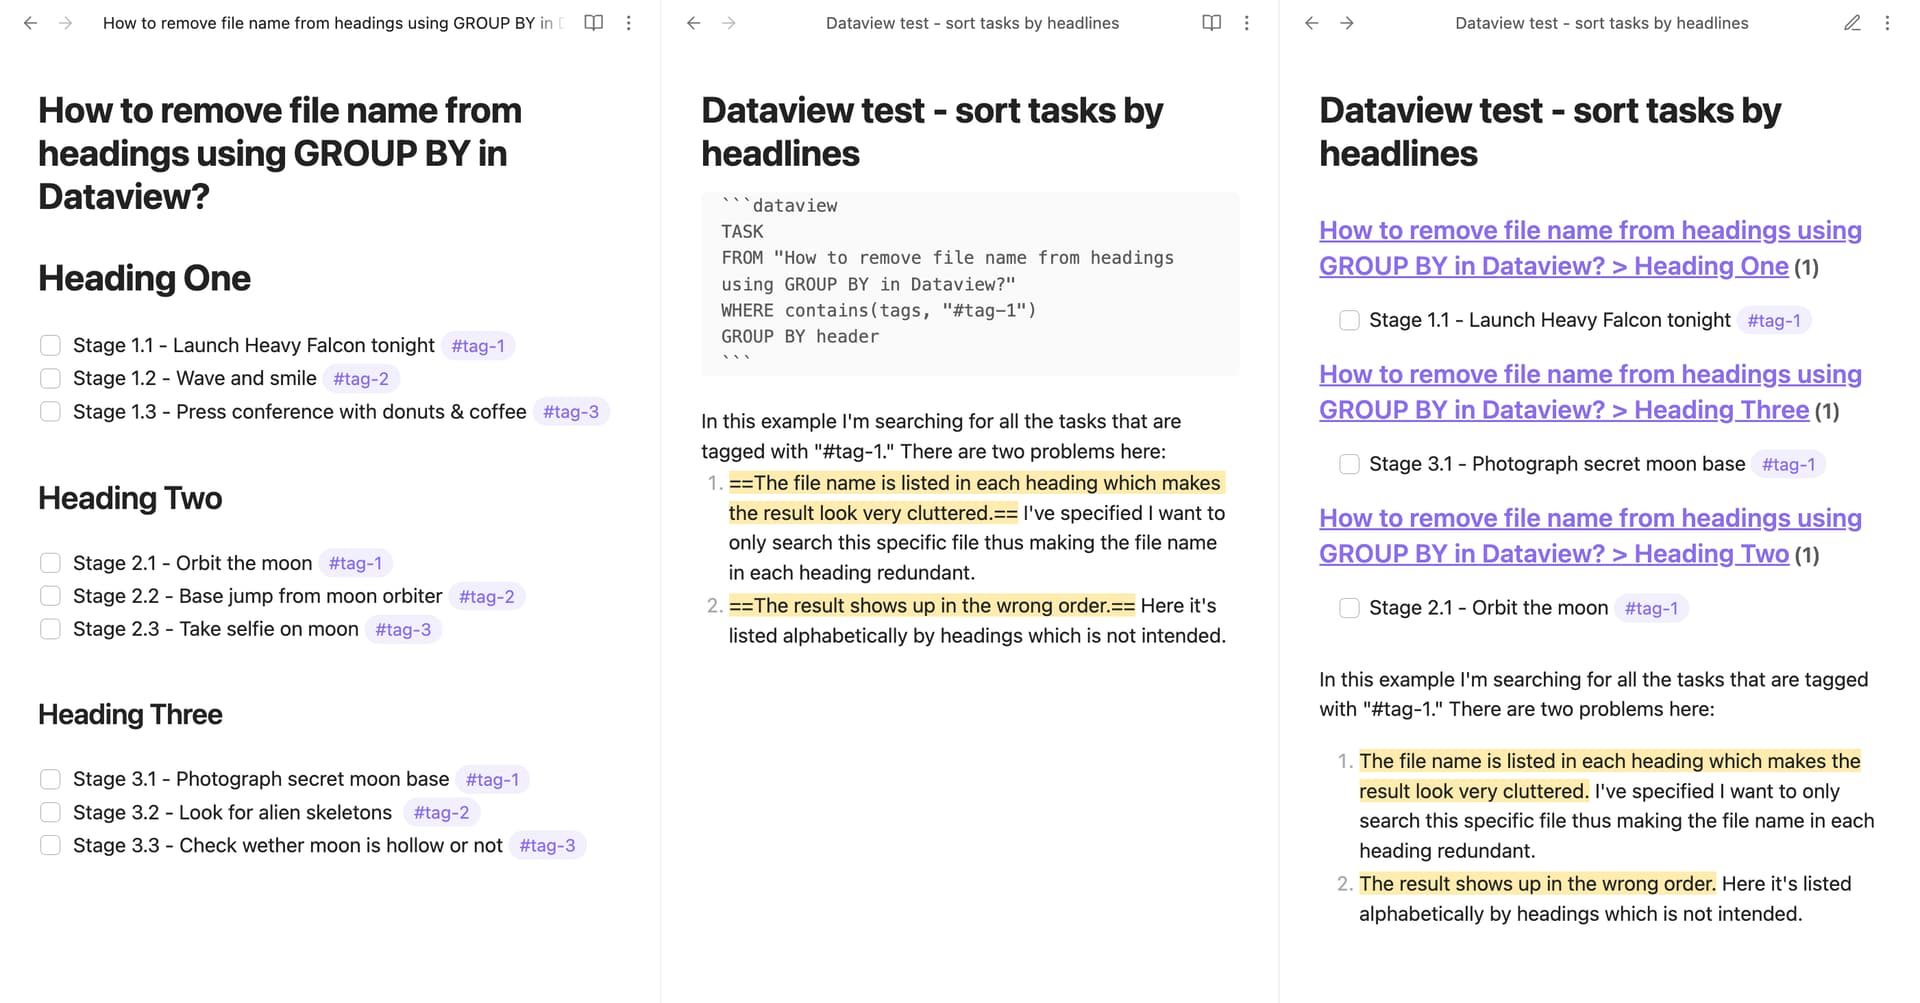Switch left pane to reading view
Screen dimensions: 1920x1003
(593, 23)
